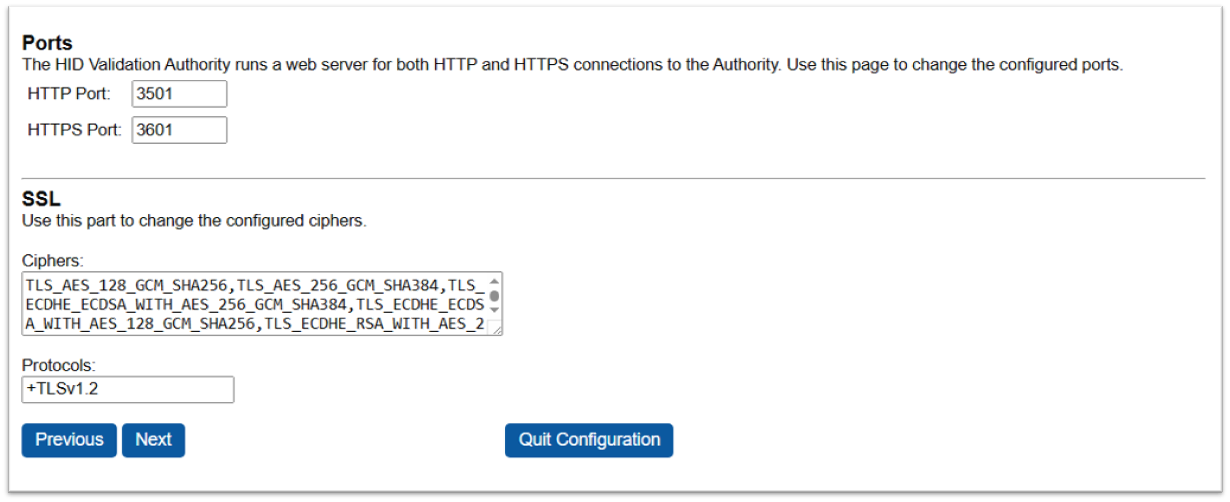Focus the HTTP Port field
The width and height of the screenshot is (1230, 502).
(179, 94)
